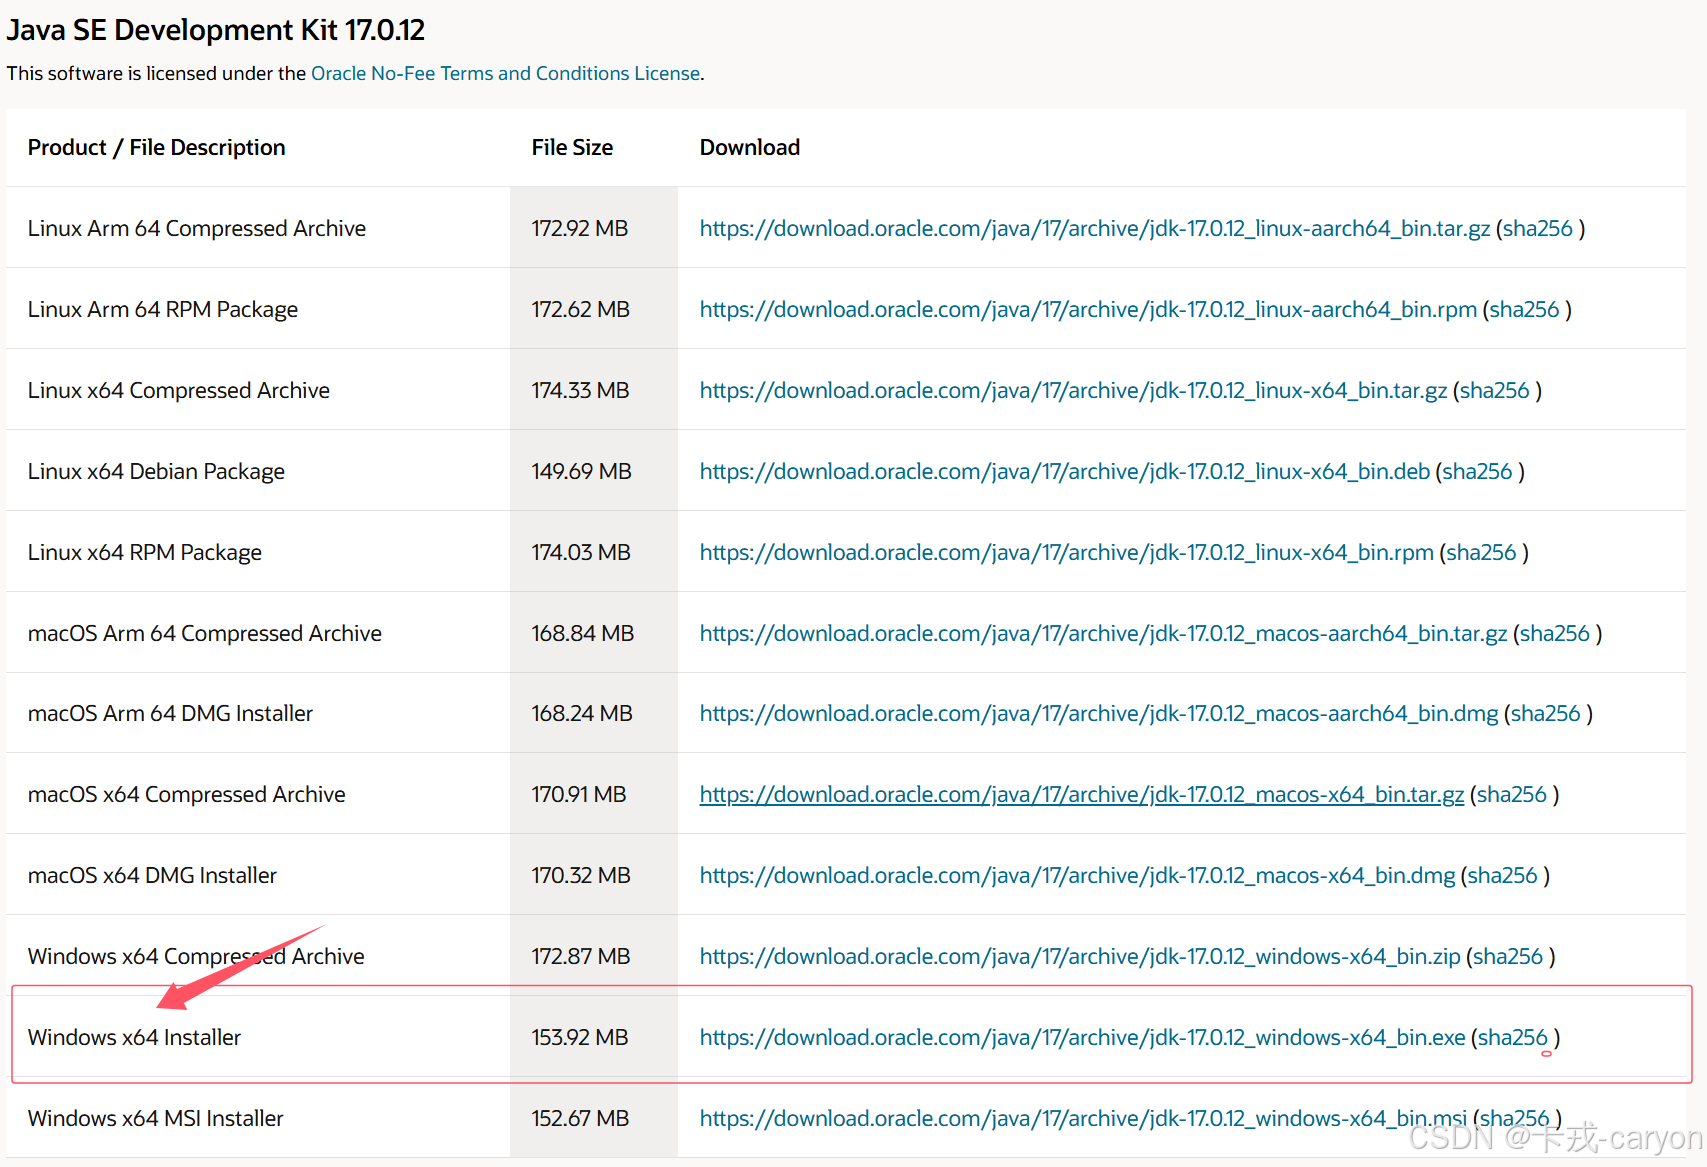Download the macos-x64_bin.dmg installer
Screen dimensions: 1707x1167
tap(1078, 875)
